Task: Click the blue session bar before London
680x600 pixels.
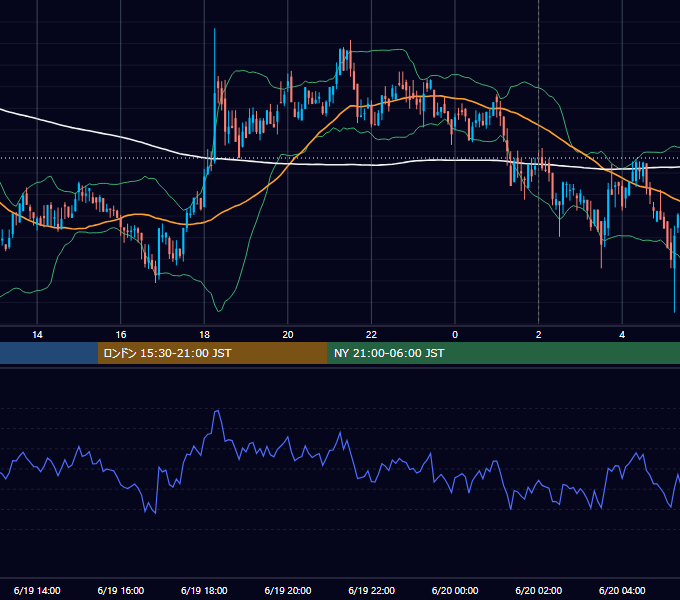Action: pyautogui.click(x=49, y=353)
